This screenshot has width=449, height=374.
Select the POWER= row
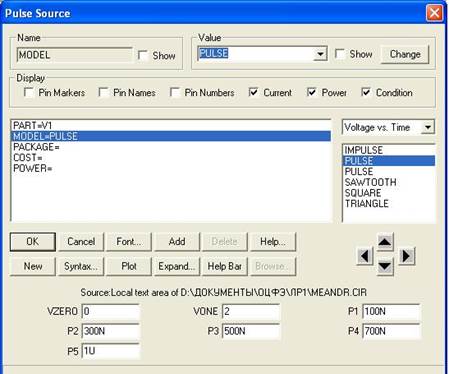tap(171, 168)
